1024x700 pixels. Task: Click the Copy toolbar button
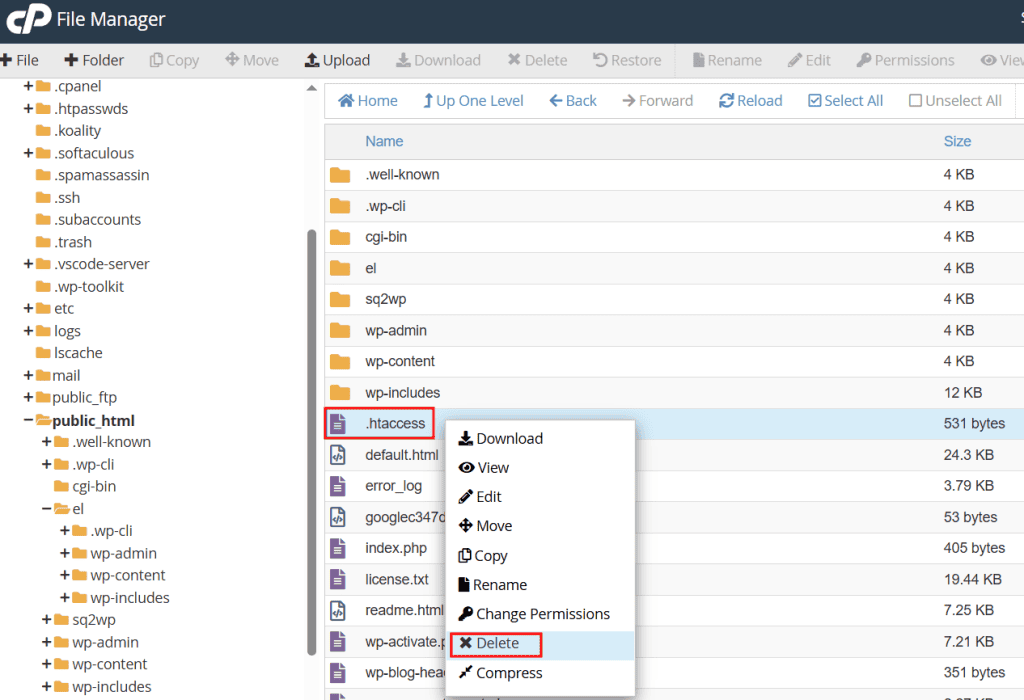click(x=174, y=60)
